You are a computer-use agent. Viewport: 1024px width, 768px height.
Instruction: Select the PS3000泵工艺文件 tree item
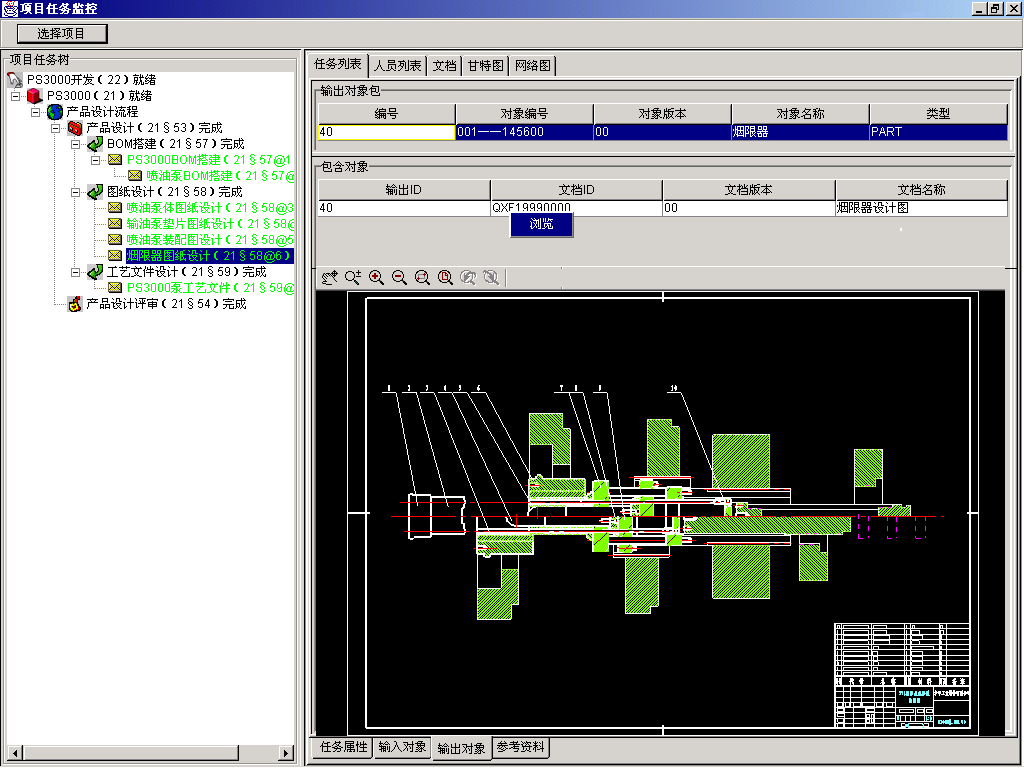point(210,288)
